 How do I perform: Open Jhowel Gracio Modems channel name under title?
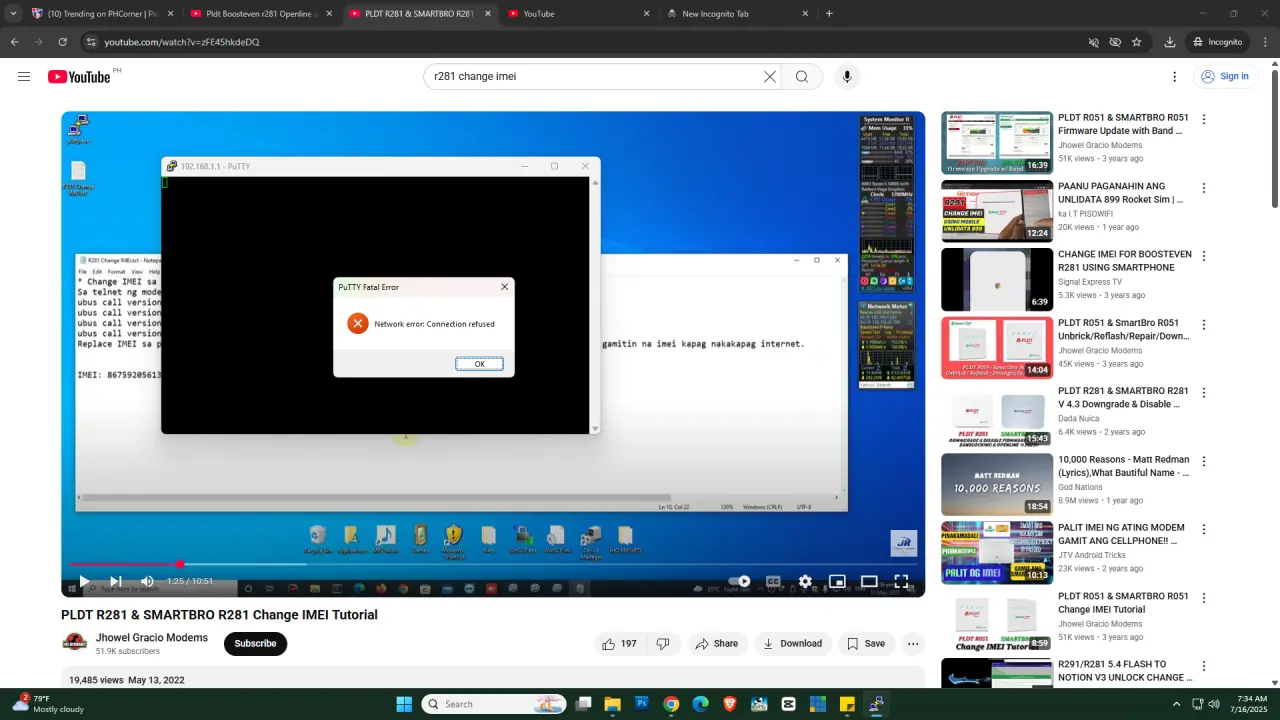[x=152, y=637]
